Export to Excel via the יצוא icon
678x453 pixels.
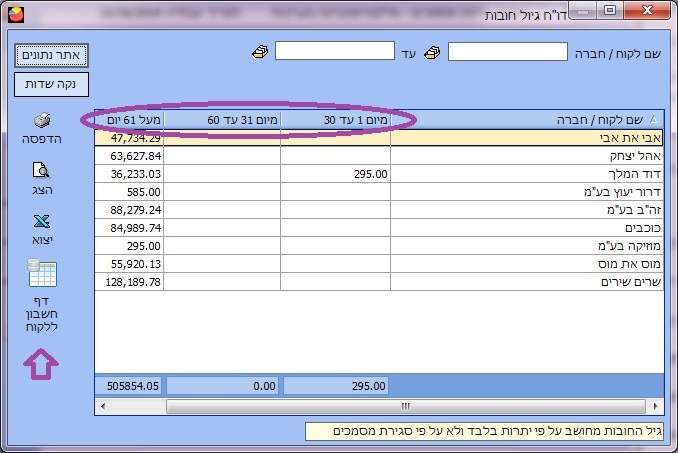42,222
